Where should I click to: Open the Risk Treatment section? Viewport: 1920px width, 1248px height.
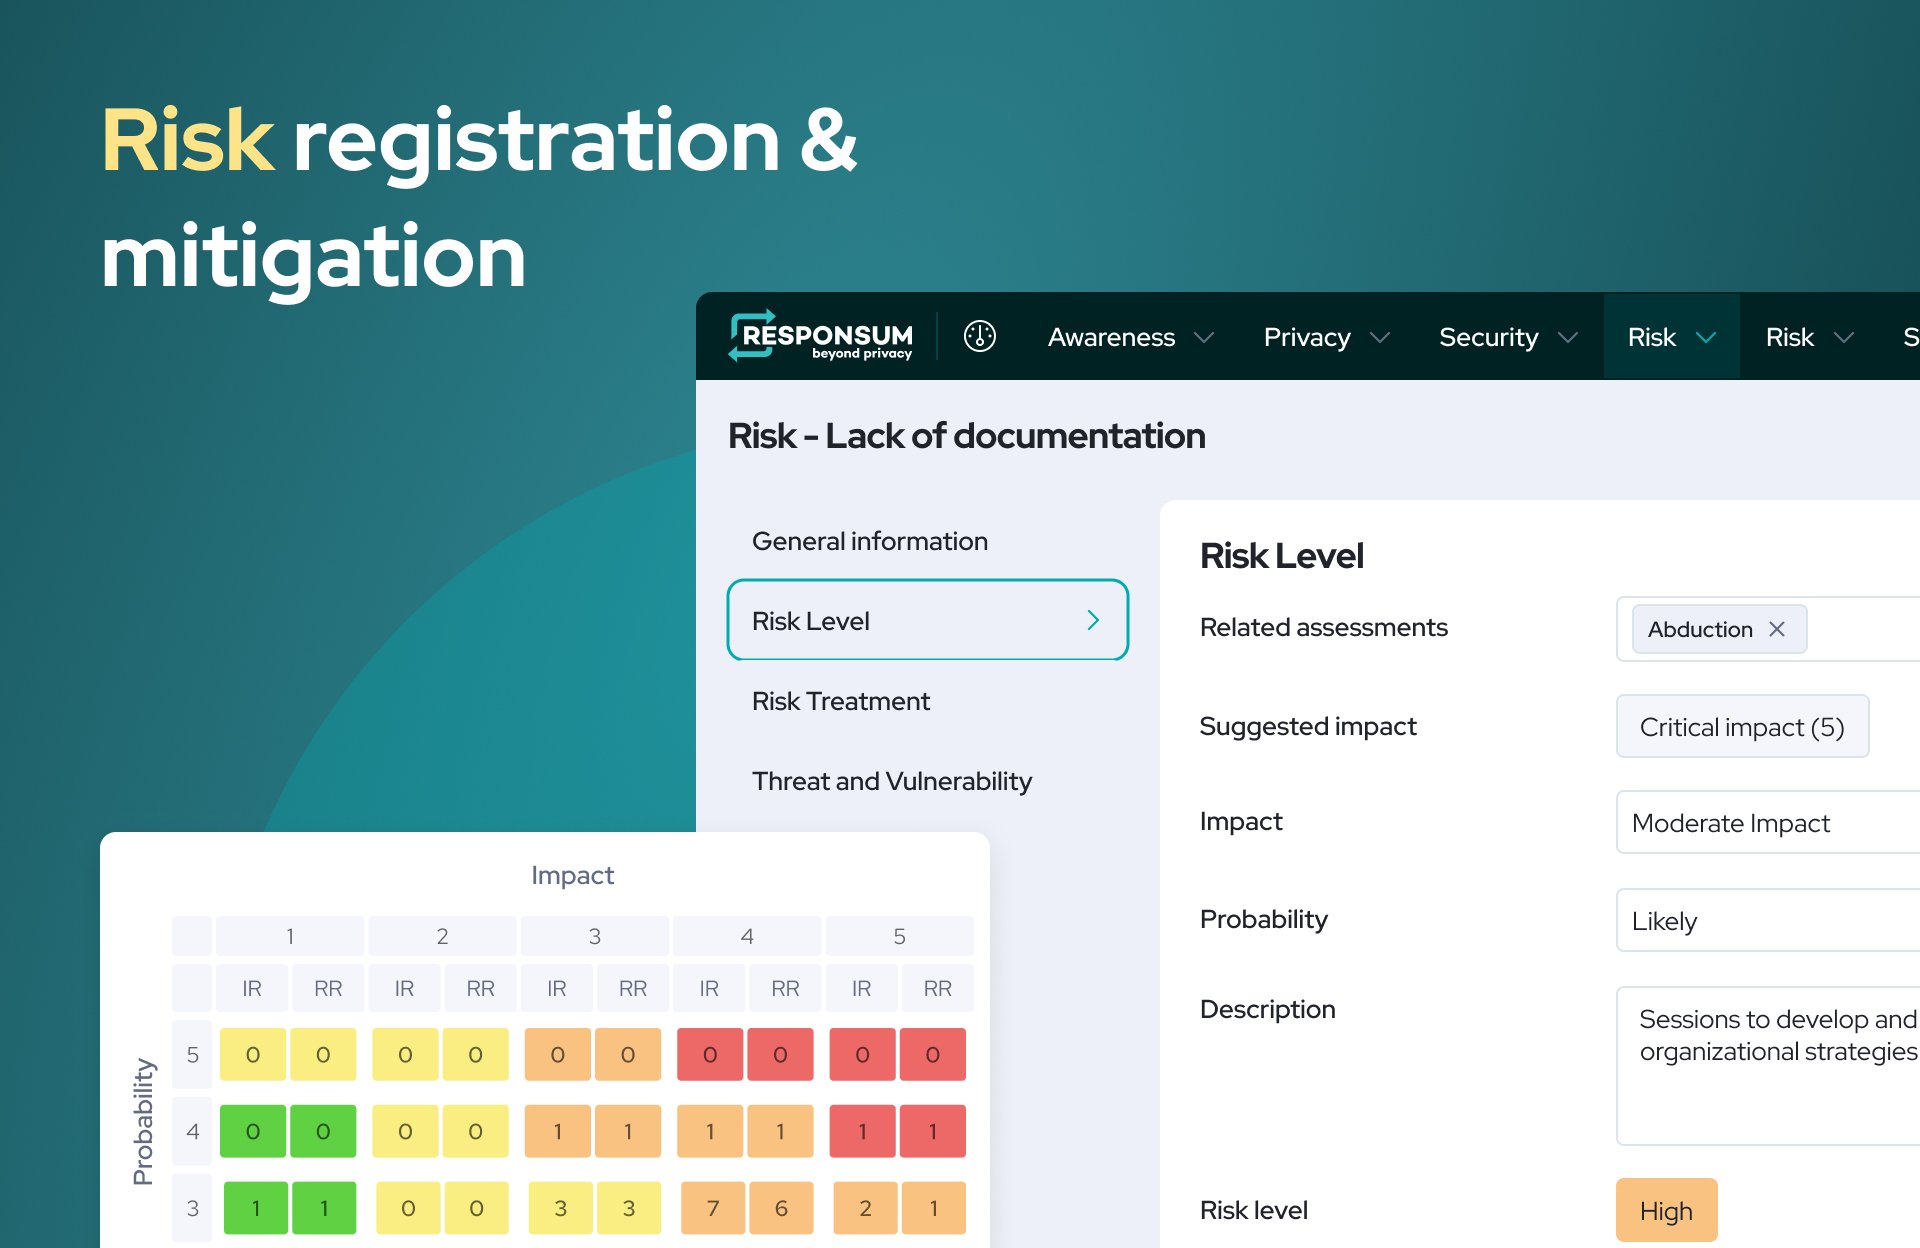click(x=840, y=701)
